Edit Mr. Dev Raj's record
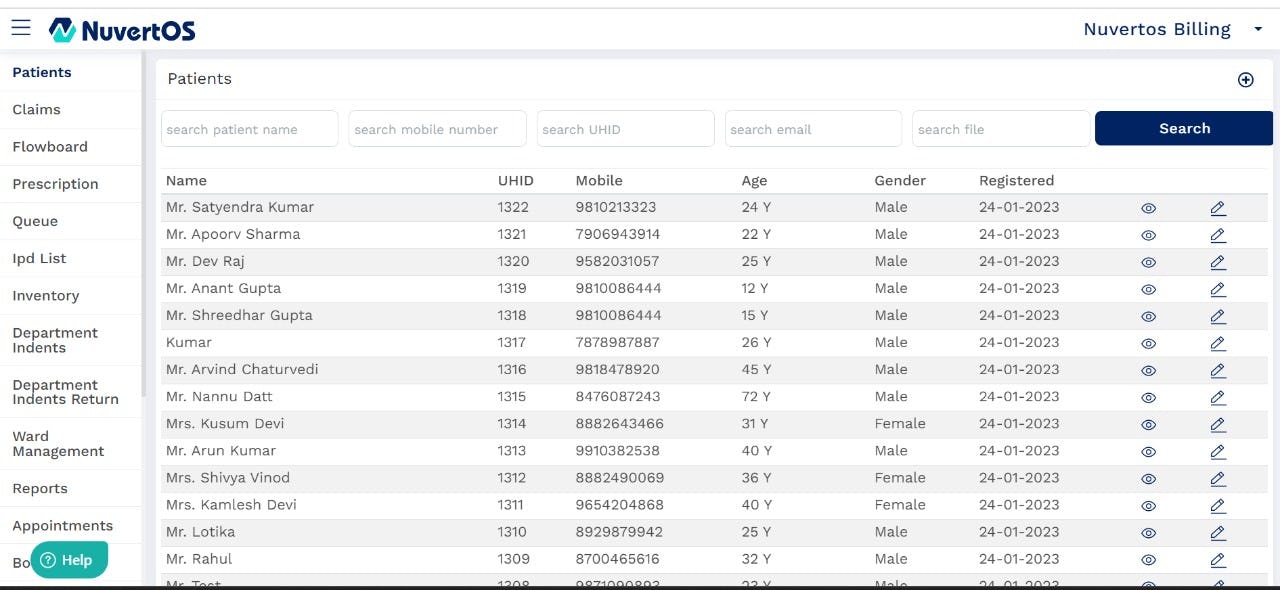The height and width of the screenshot is (590, 1280). coord(1217,262)
